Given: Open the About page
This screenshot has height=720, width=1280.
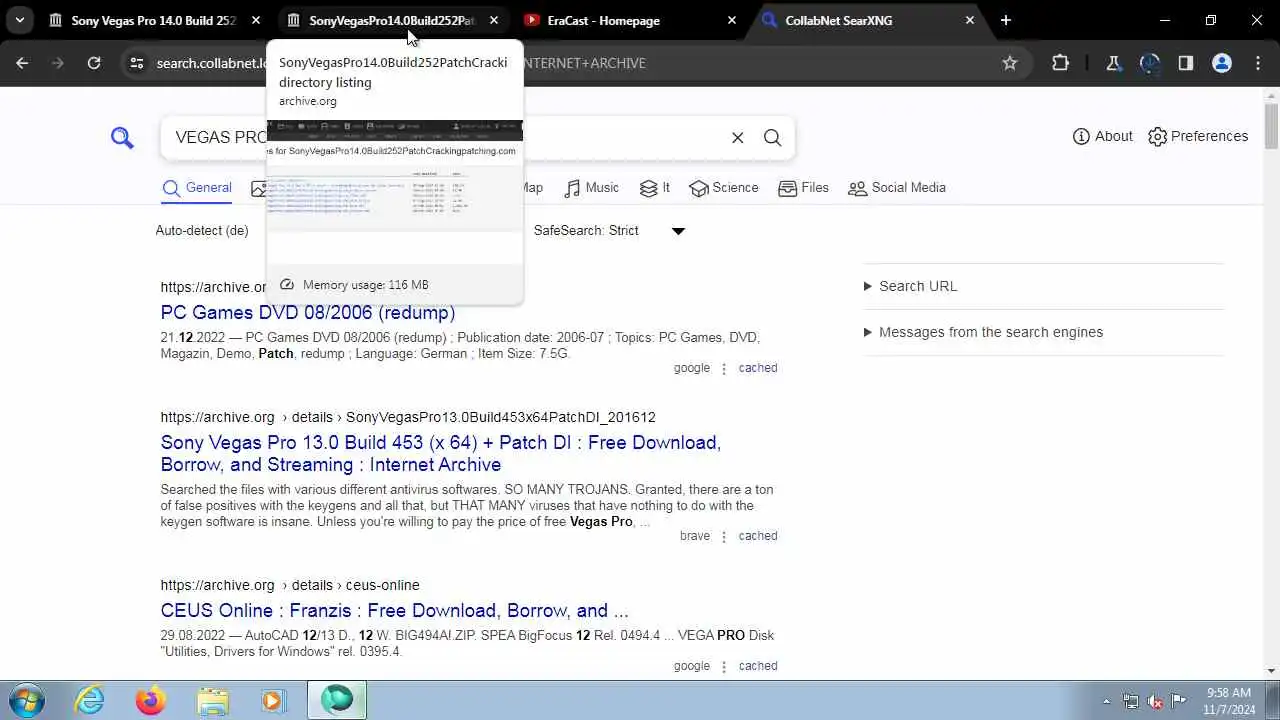Looking at the screenshot, I should point(1103,136).
